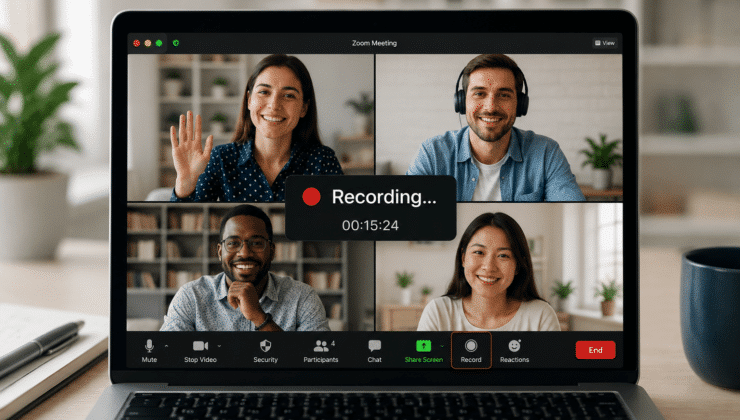Close the Zoom Meeting window
The image size is (740, 420).
point(136,43)
